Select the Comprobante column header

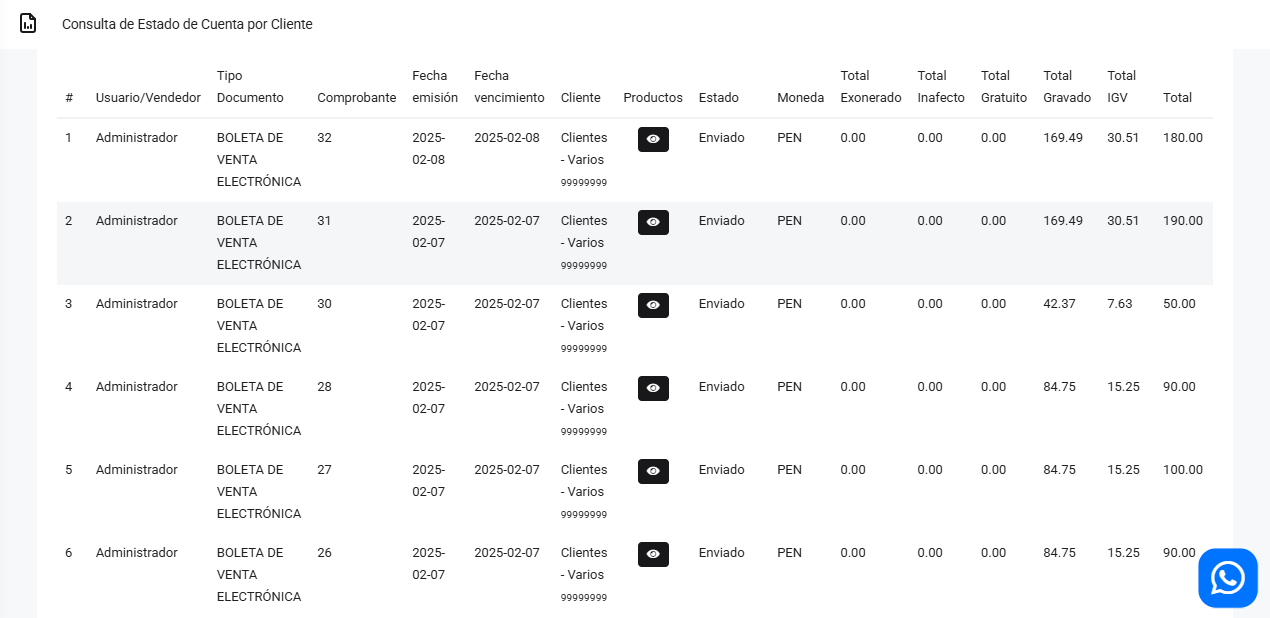(356, 98)
